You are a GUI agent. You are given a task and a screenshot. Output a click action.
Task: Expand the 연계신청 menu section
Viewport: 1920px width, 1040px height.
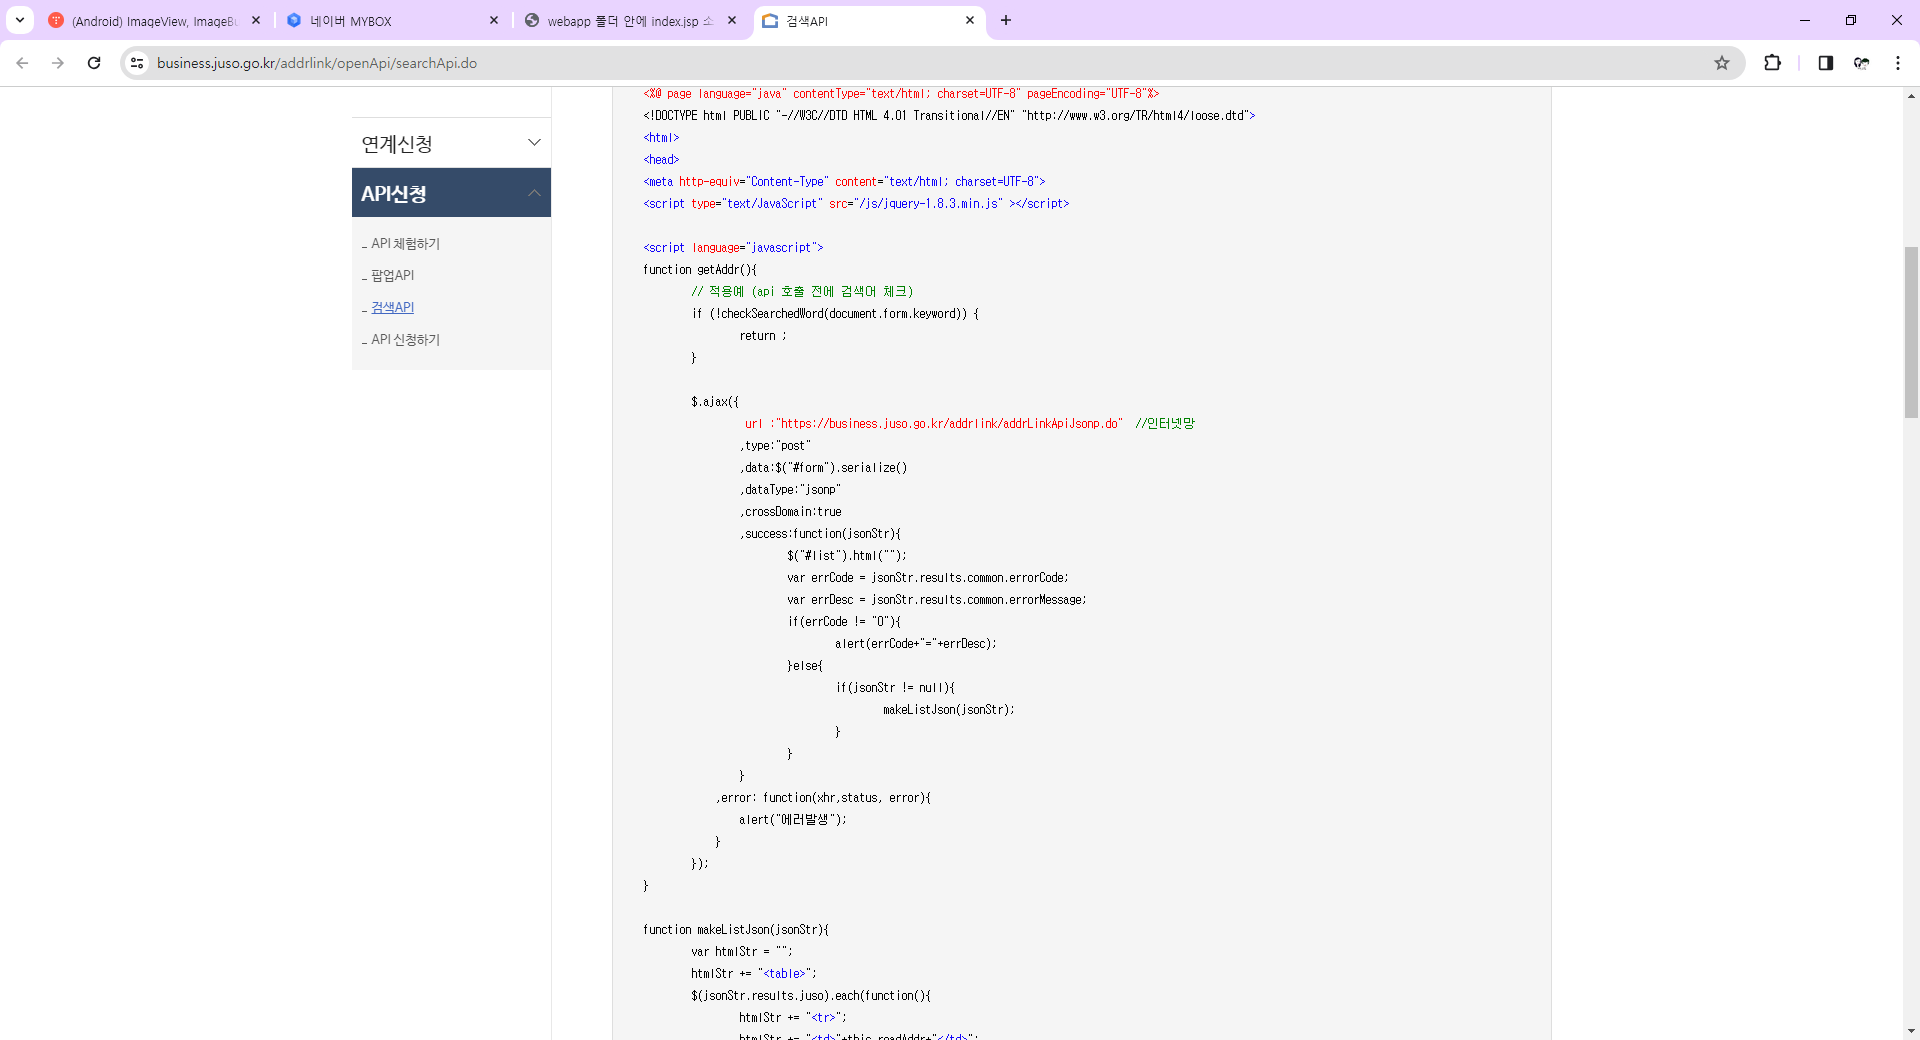[x=451, y=143]
